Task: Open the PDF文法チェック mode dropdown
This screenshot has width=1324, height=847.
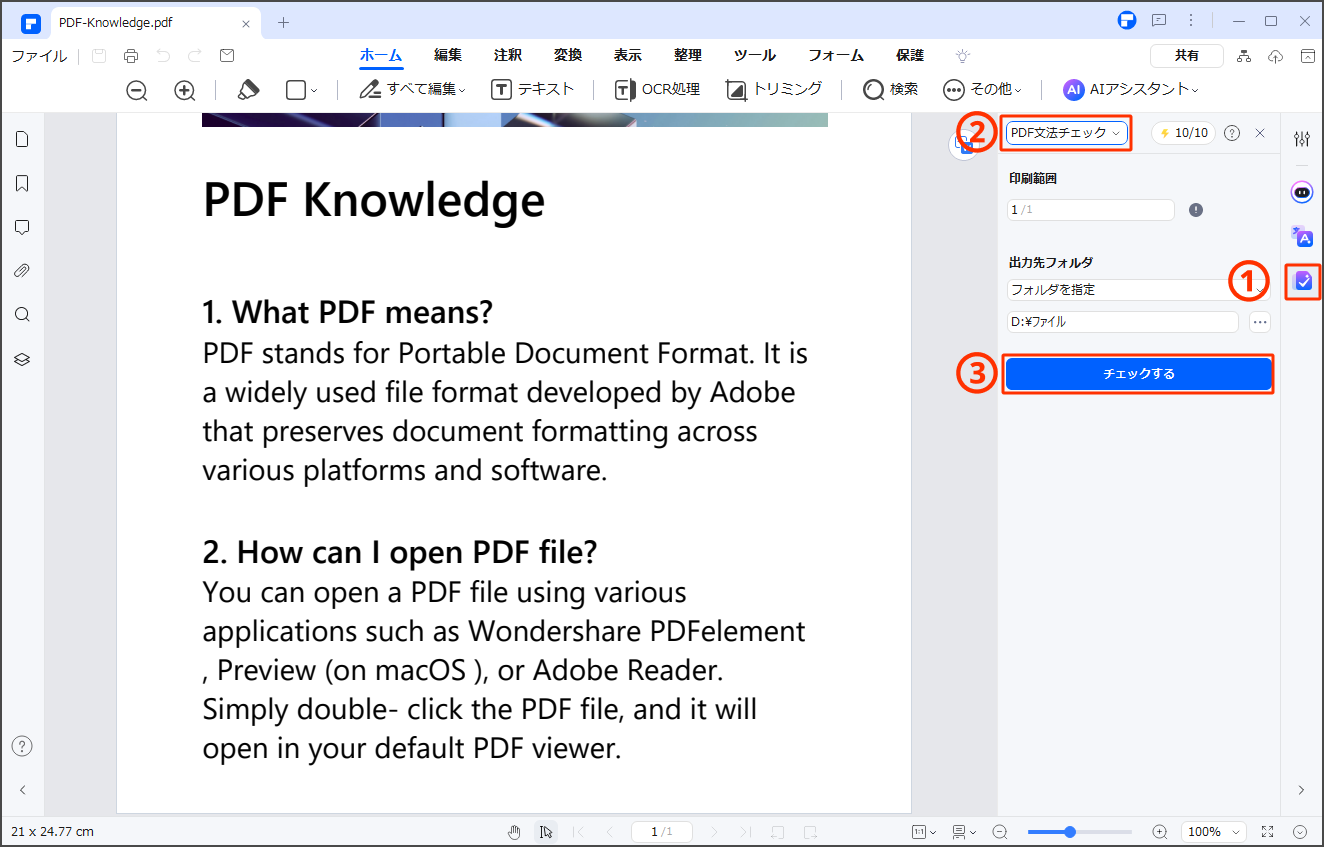Action: pos(1066,132)
